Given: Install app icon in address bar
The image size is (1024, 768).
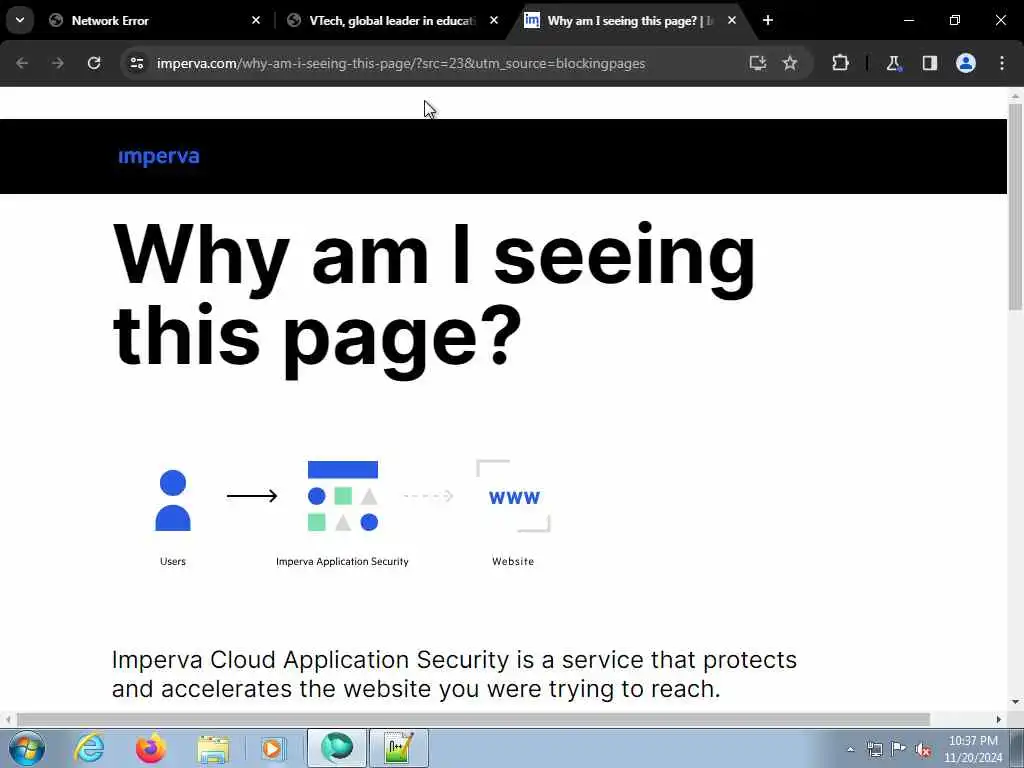Looking at the screenshot, I should tap(758, 63).
